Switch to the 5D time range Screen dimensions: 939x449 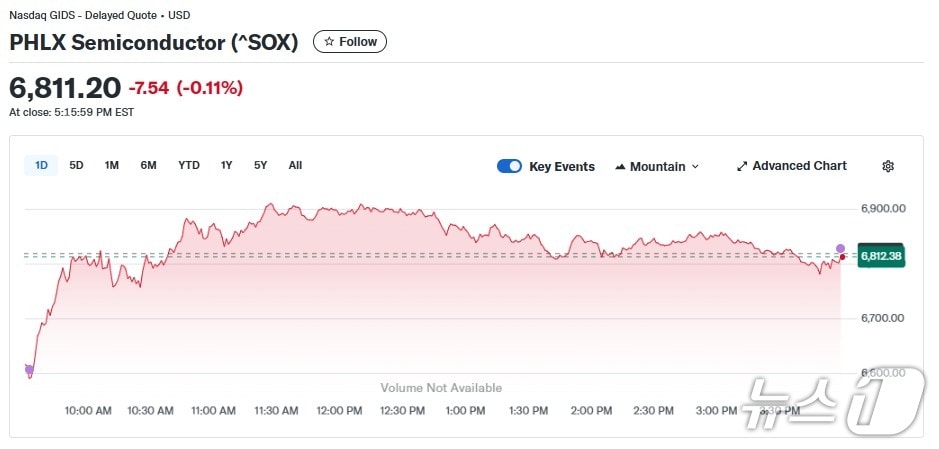click(x=76, y=165)
